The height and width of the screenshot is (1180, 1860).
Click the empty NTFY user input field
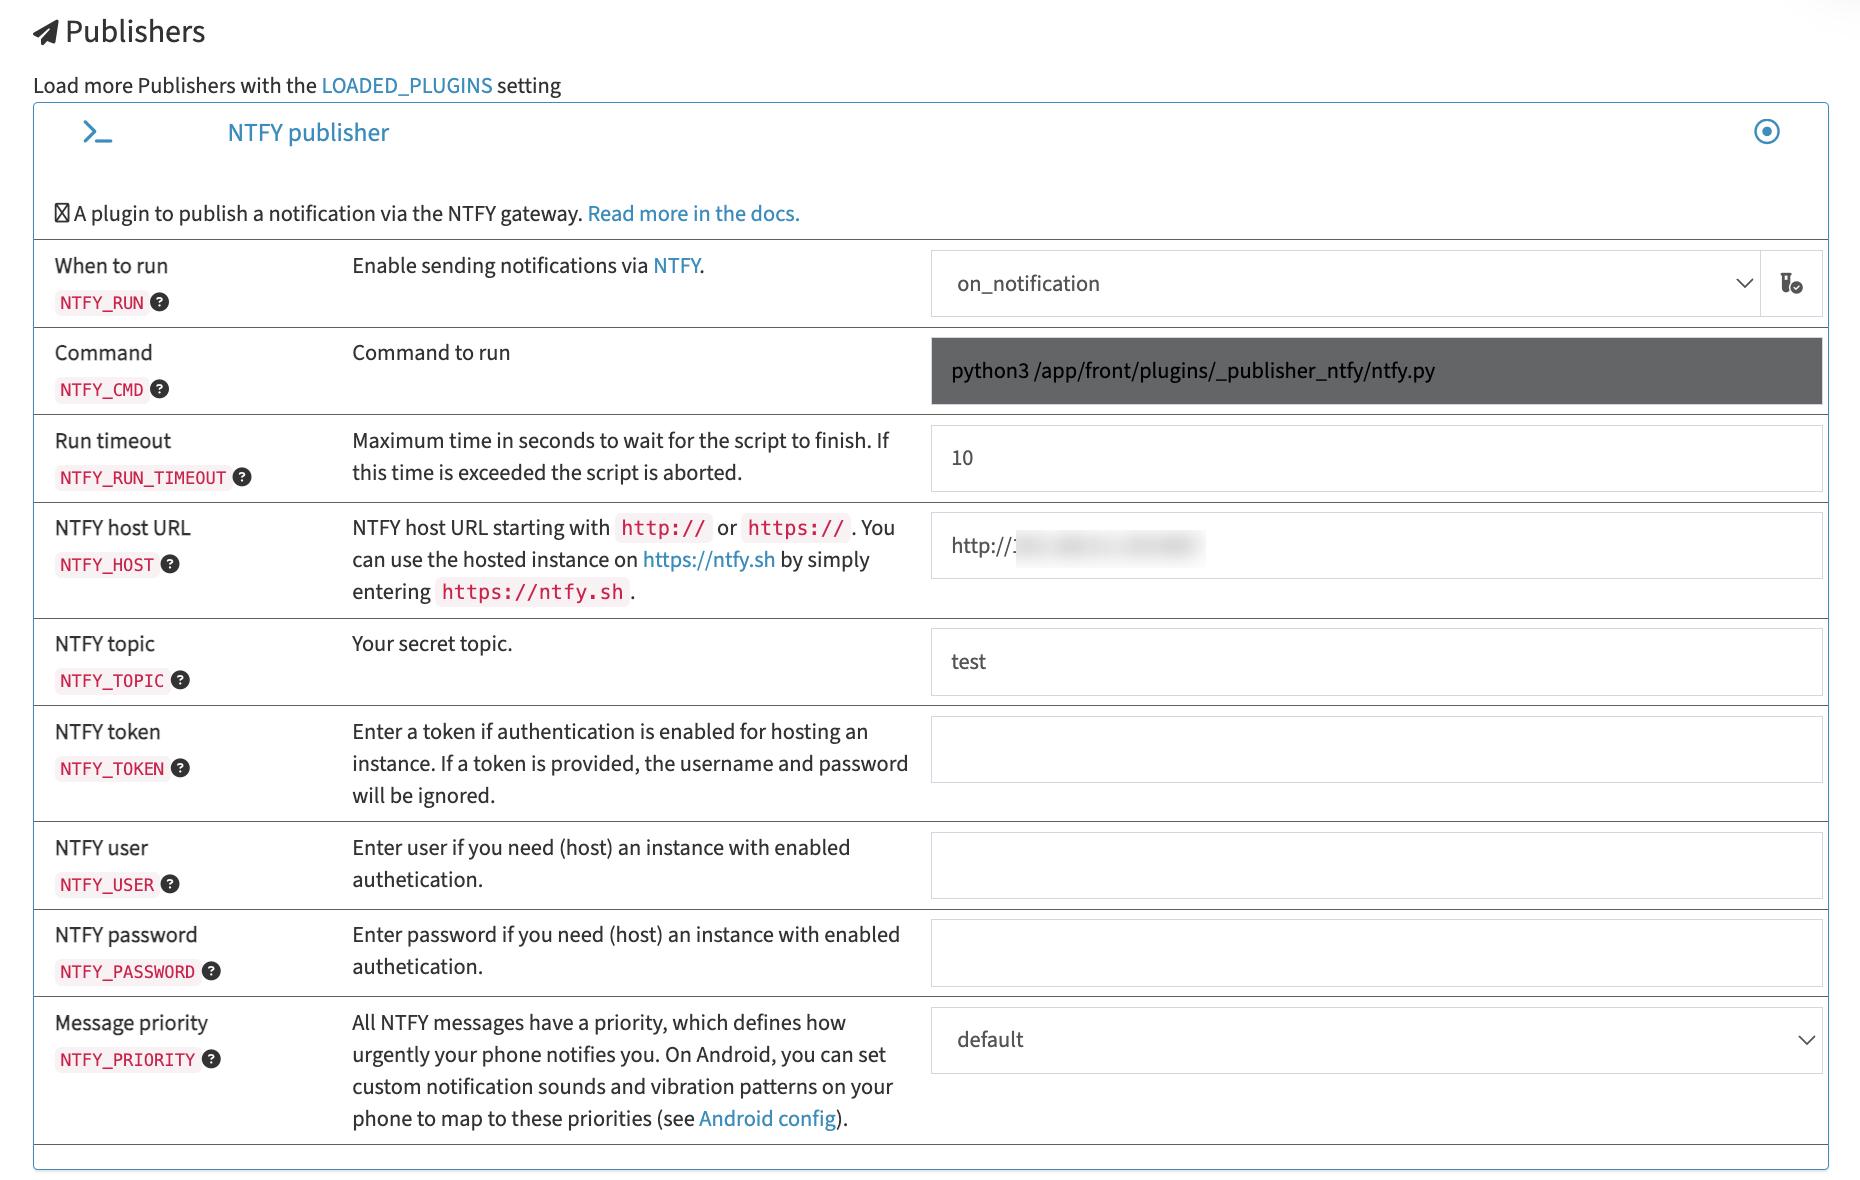pyautogui.click(x=1376, y=866)
